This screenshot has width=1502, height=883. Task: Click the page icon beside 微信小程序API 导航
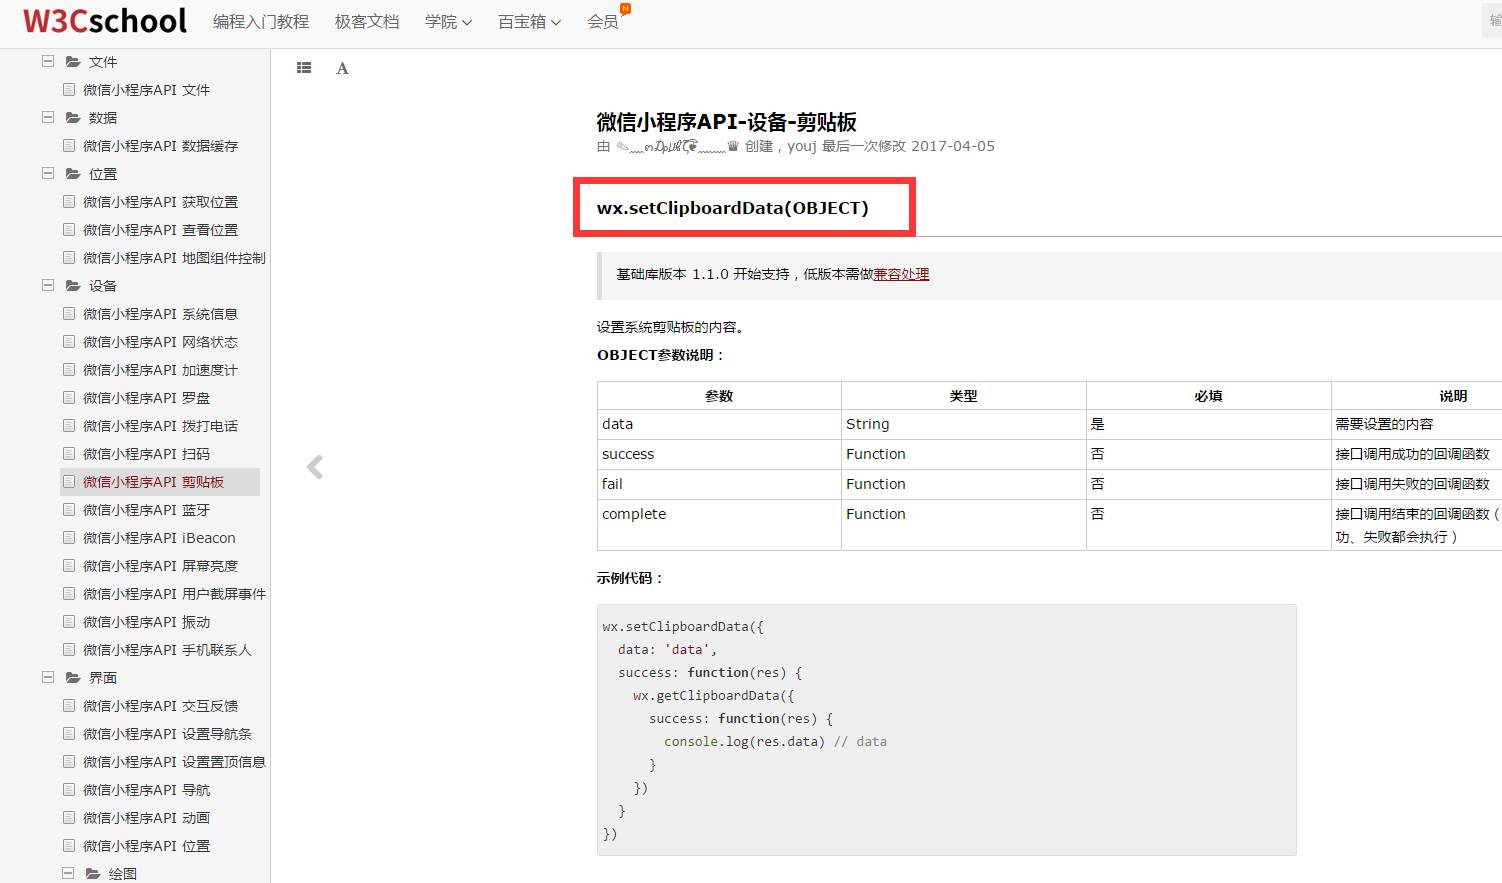pos(69,790)
